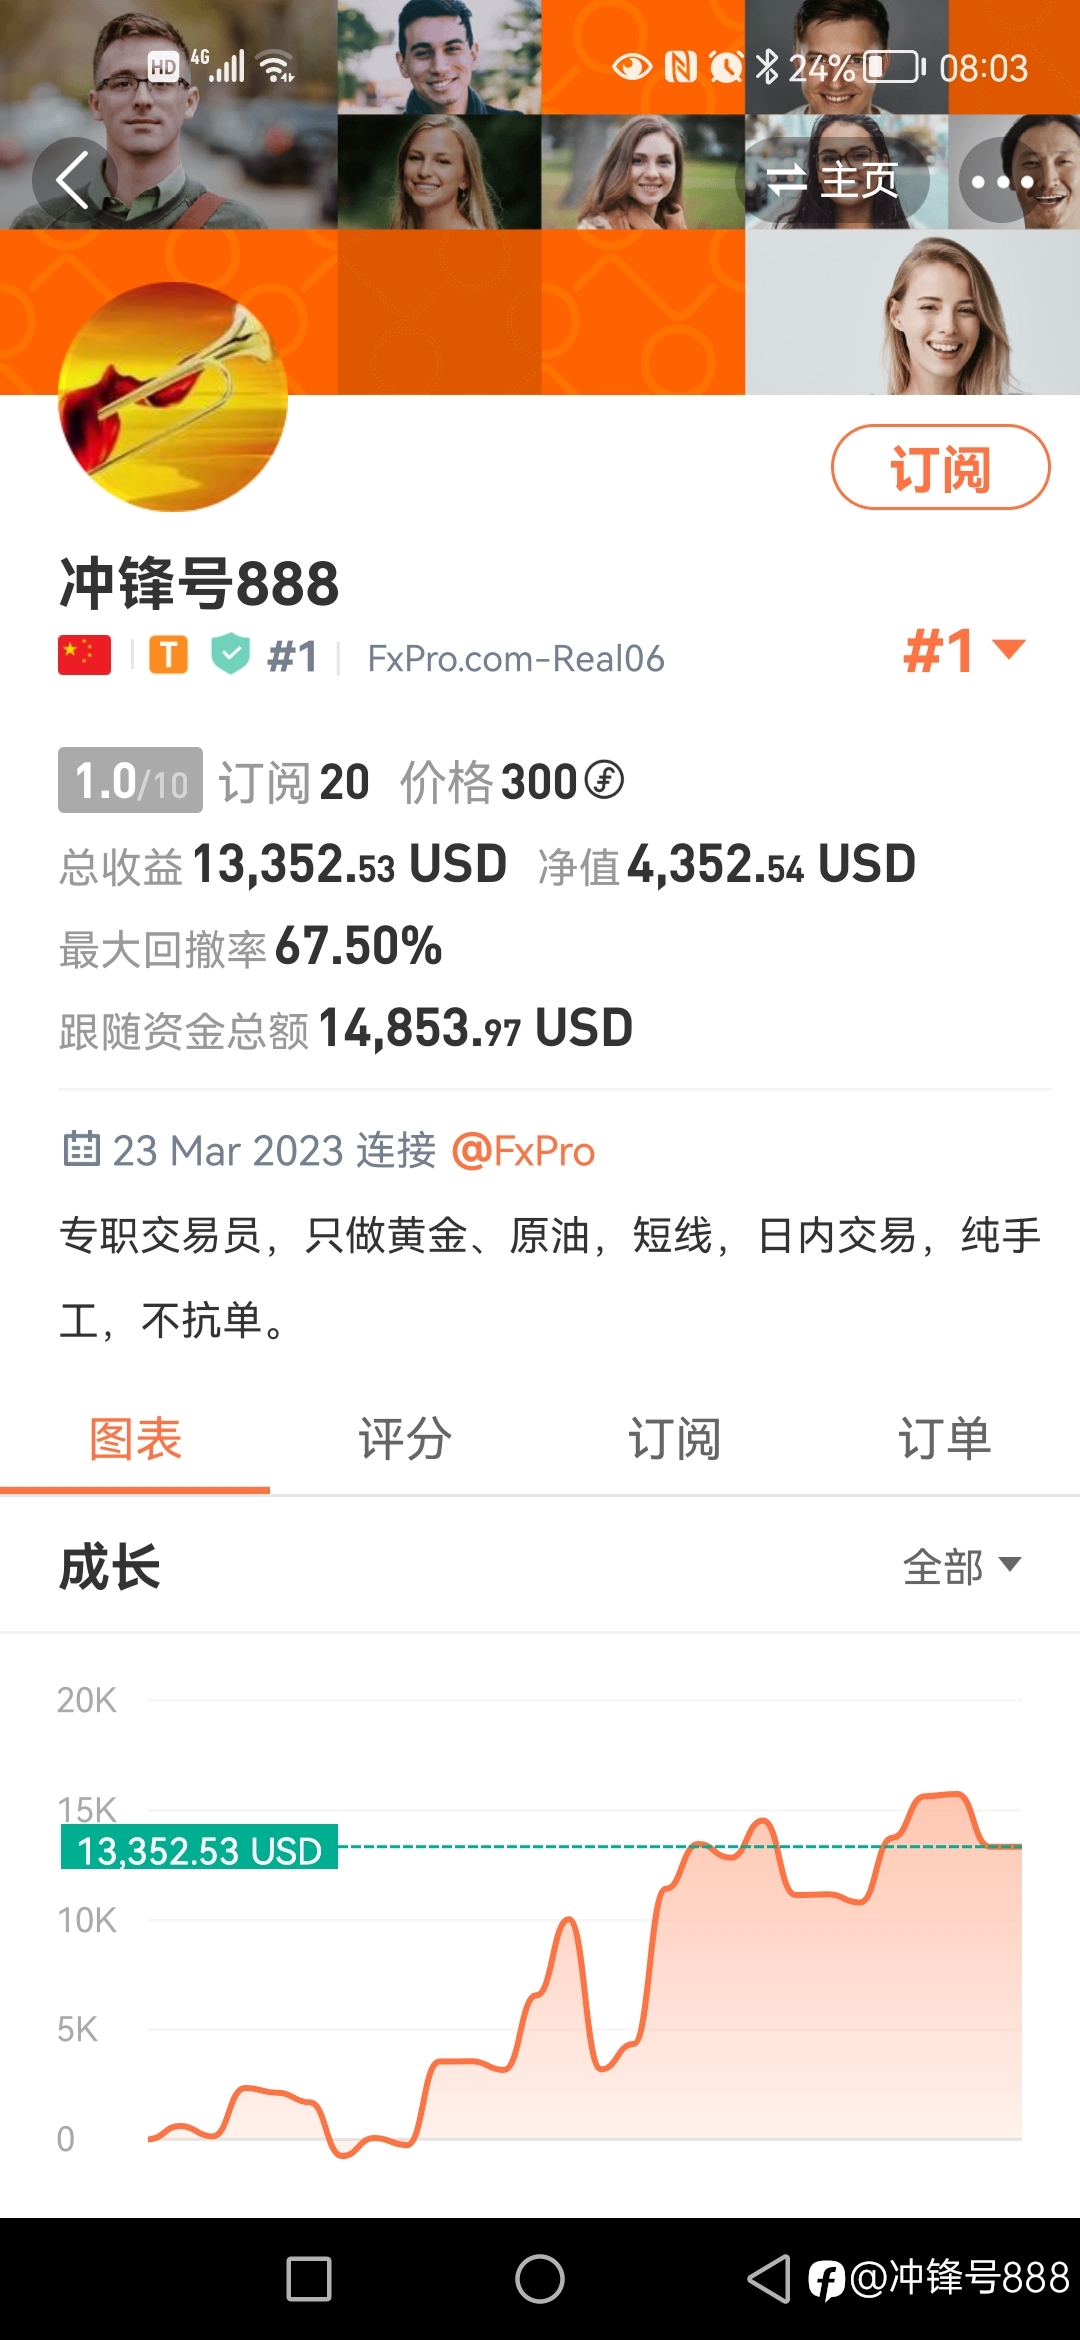Click the 订阅 subscribe button
Image resolution: width=1080 pixels, height=2340 pixels.
click(x=940, y=467)
